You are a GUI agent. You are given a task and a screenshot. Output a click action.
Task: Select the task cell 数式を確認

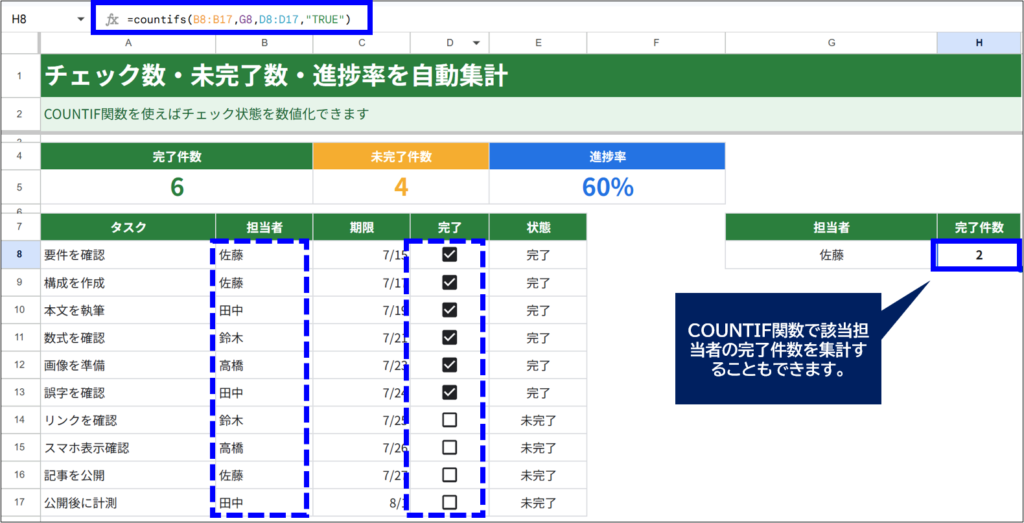(x=128, y=337)
